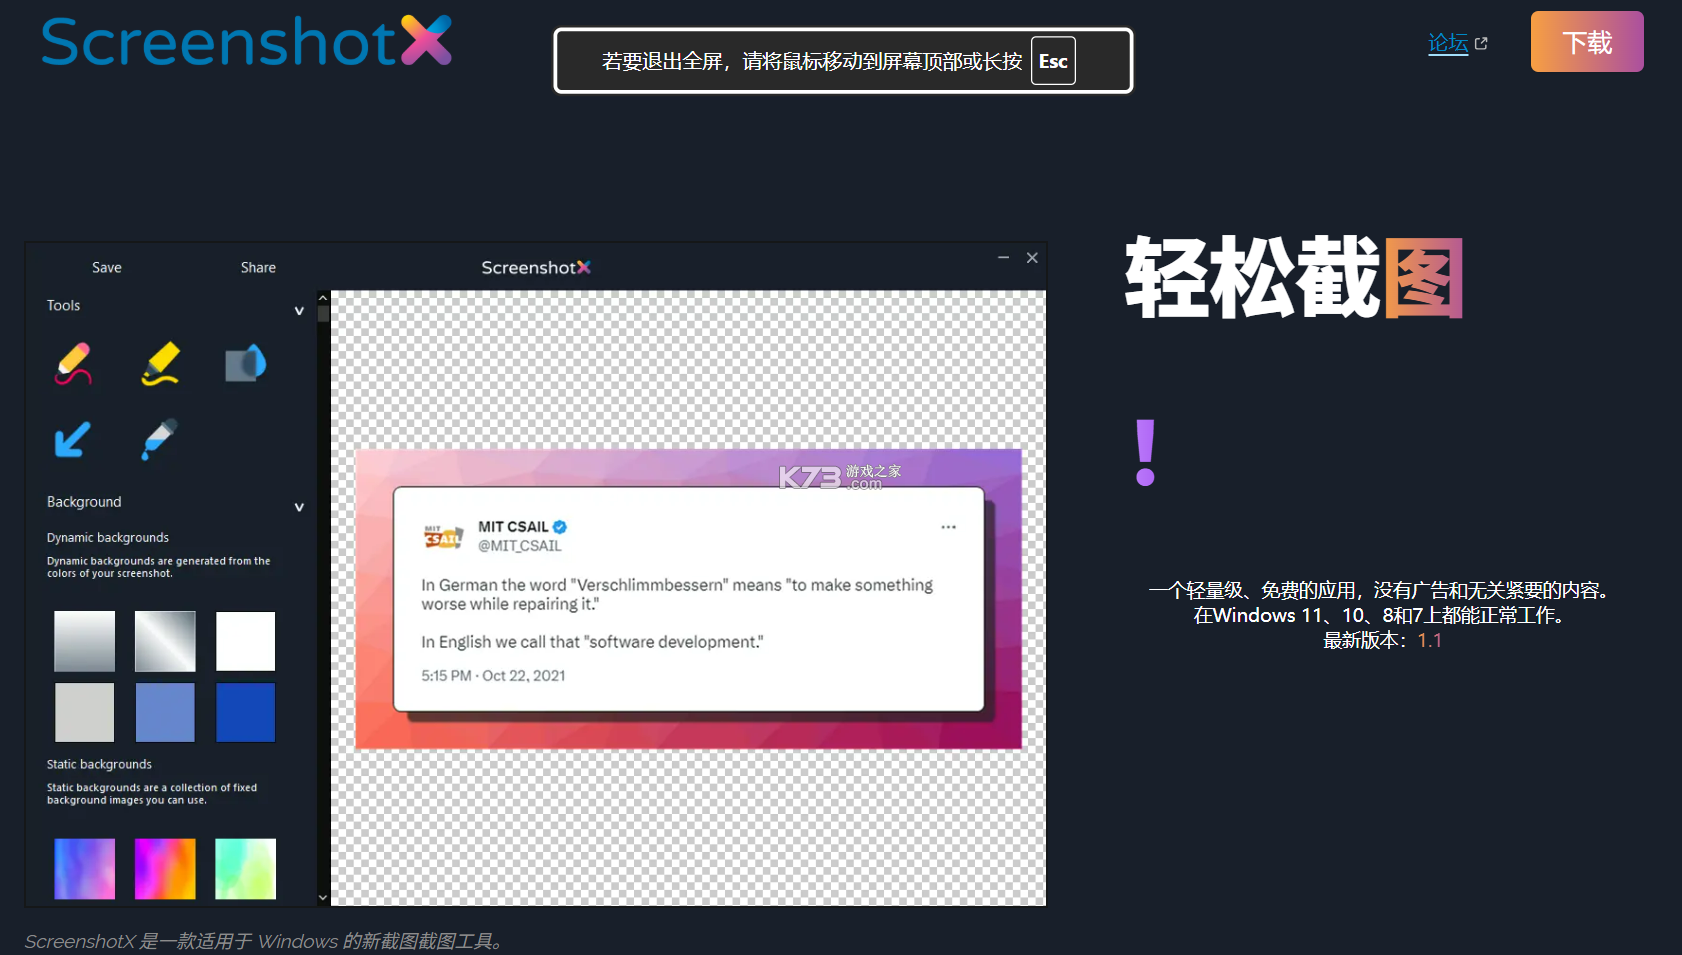
Task: Select the blue-purple static background thumbnail
Action: click(84, 868)
